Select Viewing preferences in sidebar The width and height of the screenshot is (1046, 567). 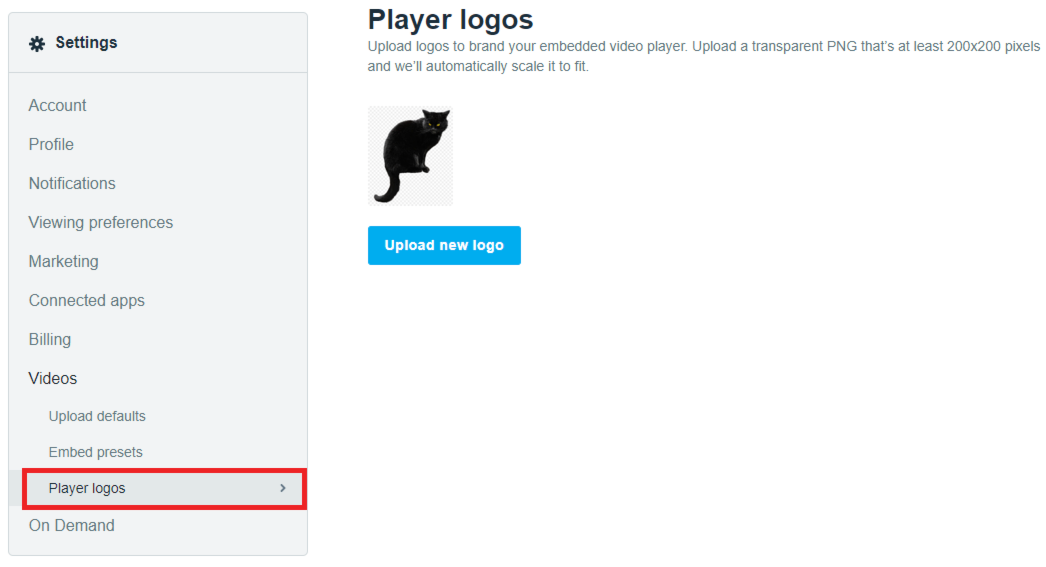tap(100, 222)
